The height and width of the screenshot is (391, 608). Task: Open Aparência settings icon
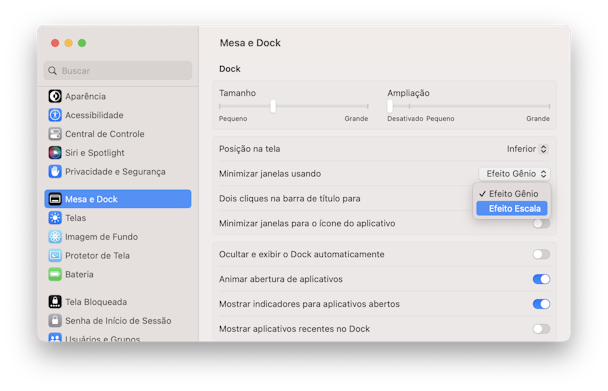pyautogui.click(x=55, y=96)
